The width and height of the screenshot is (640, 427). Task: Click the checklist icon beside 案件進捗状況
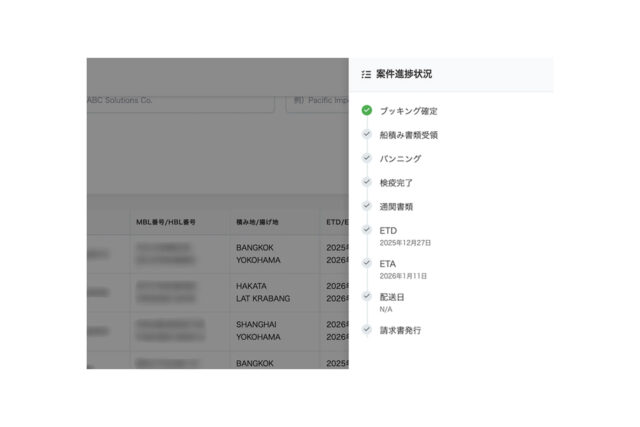(366, 74)
